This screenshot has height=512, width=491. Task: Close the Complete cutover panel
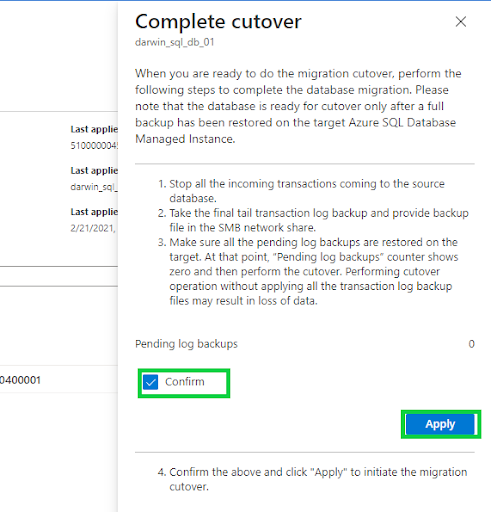coord(461,22)
